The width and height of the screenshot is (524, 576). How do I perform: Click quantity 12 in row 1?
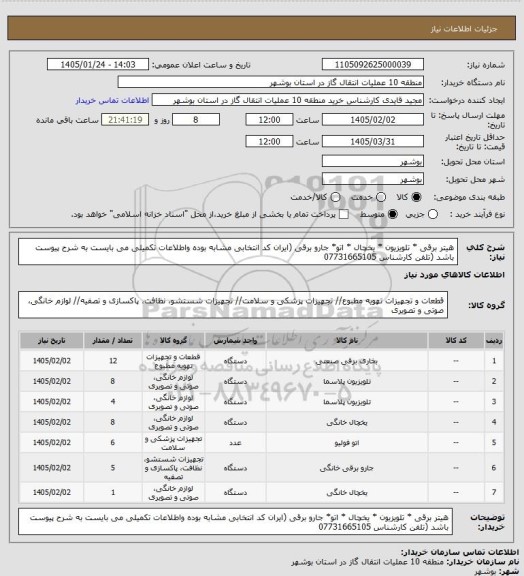point(113,361)
